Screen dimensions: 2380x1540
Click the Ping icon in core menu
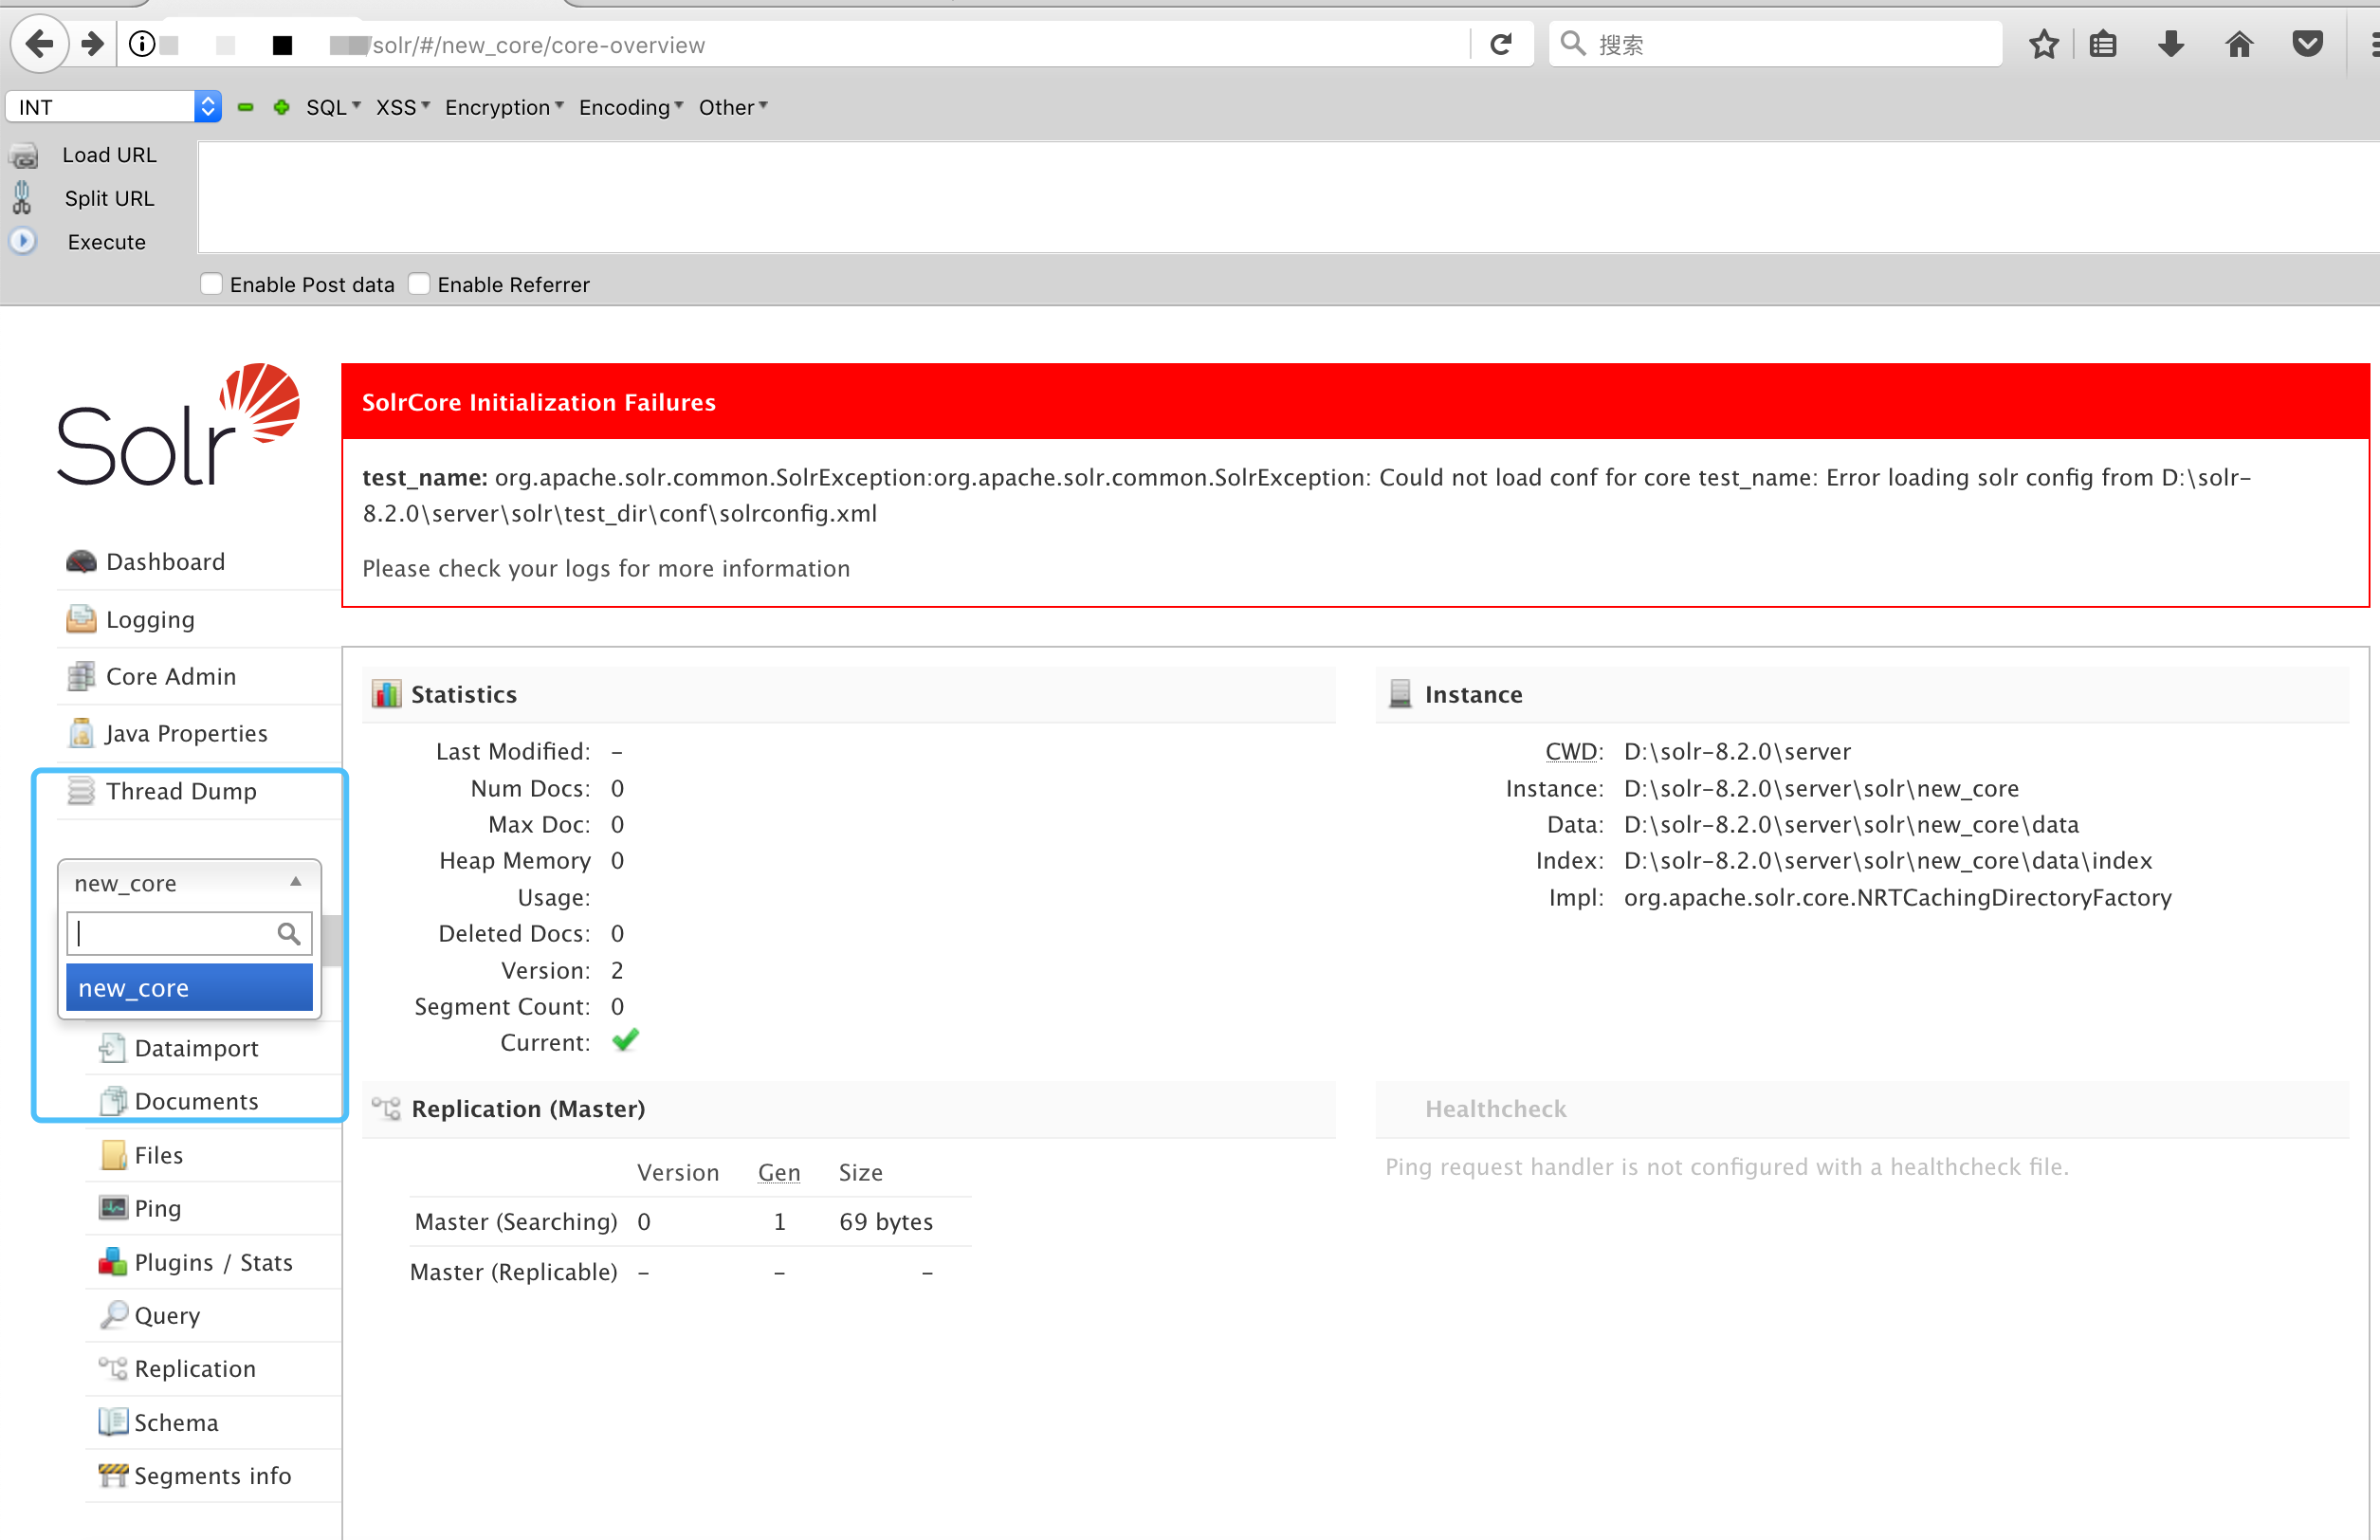(x=113, y=1208)
